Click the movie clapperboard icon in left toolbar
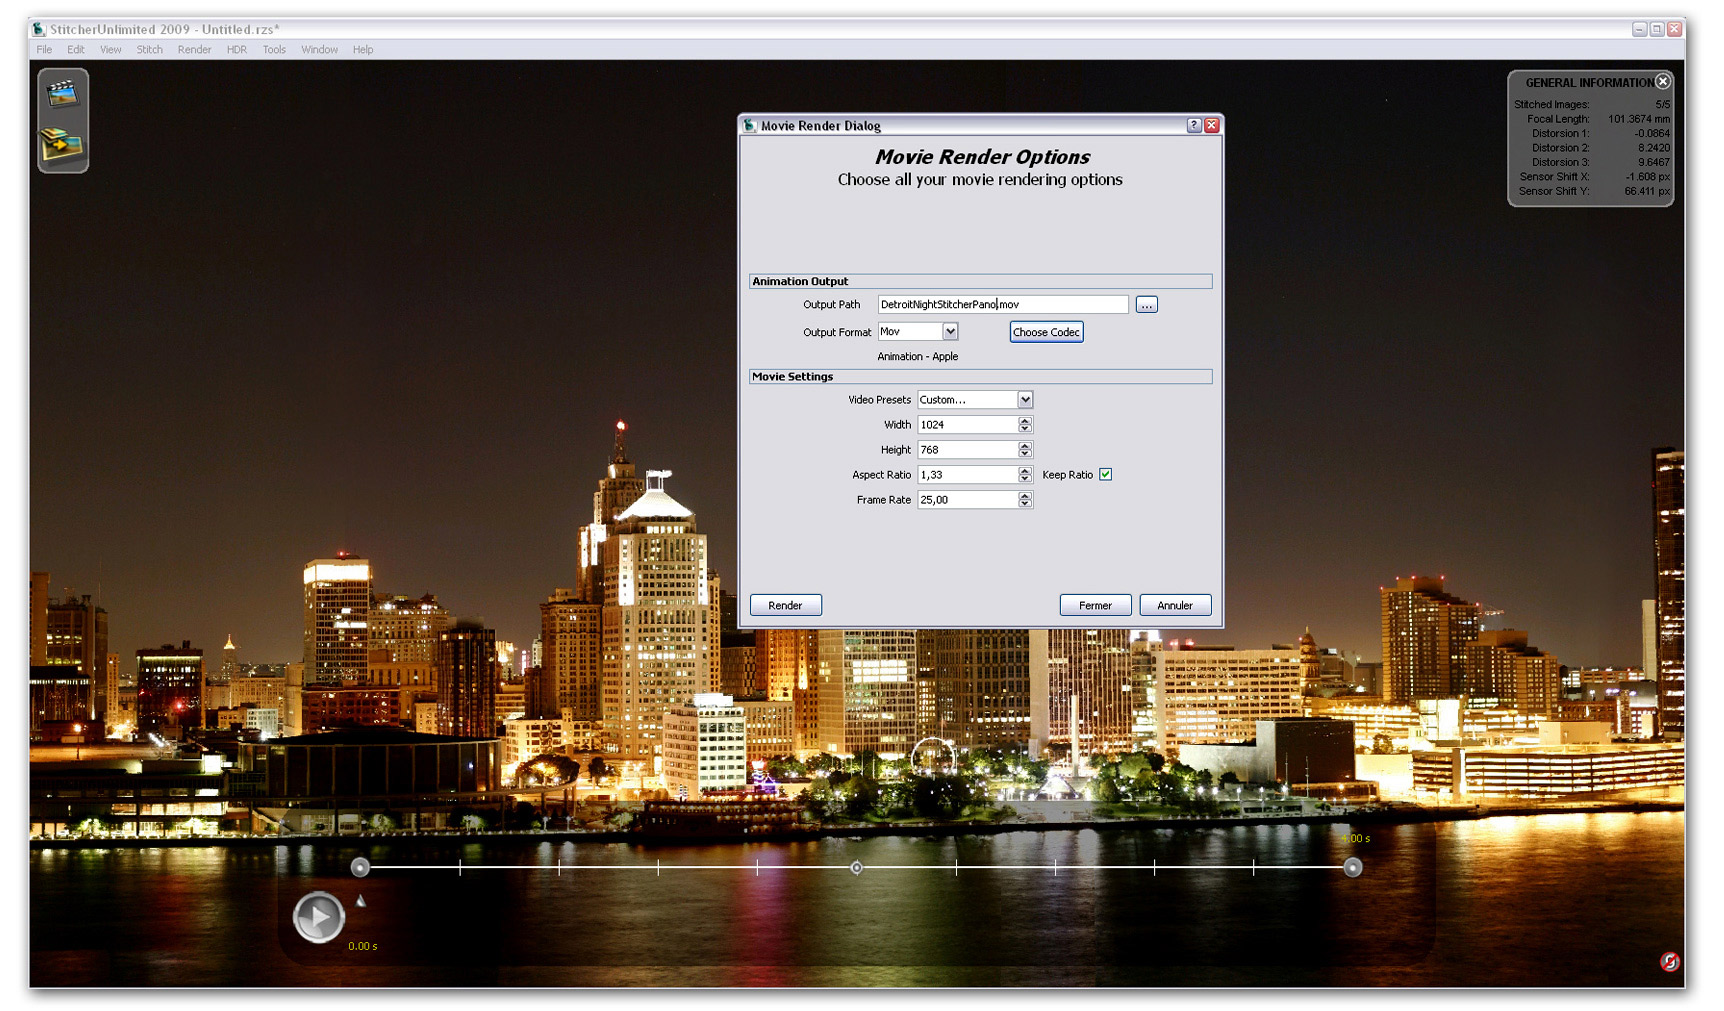Screen dimensions: 1724x1011 pyautogui.click(x=62, y=94)
